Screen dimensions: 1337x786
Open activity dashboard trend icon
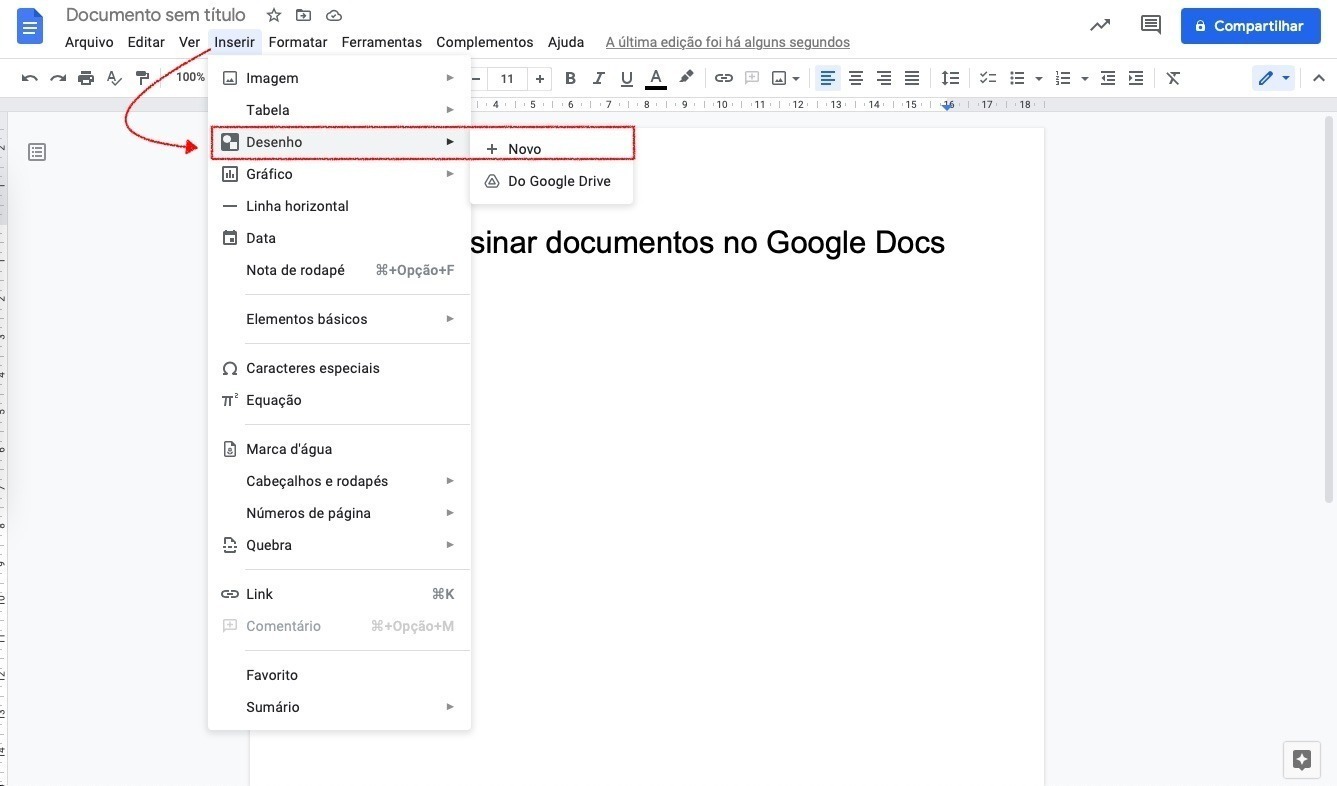pos(1100,25)
